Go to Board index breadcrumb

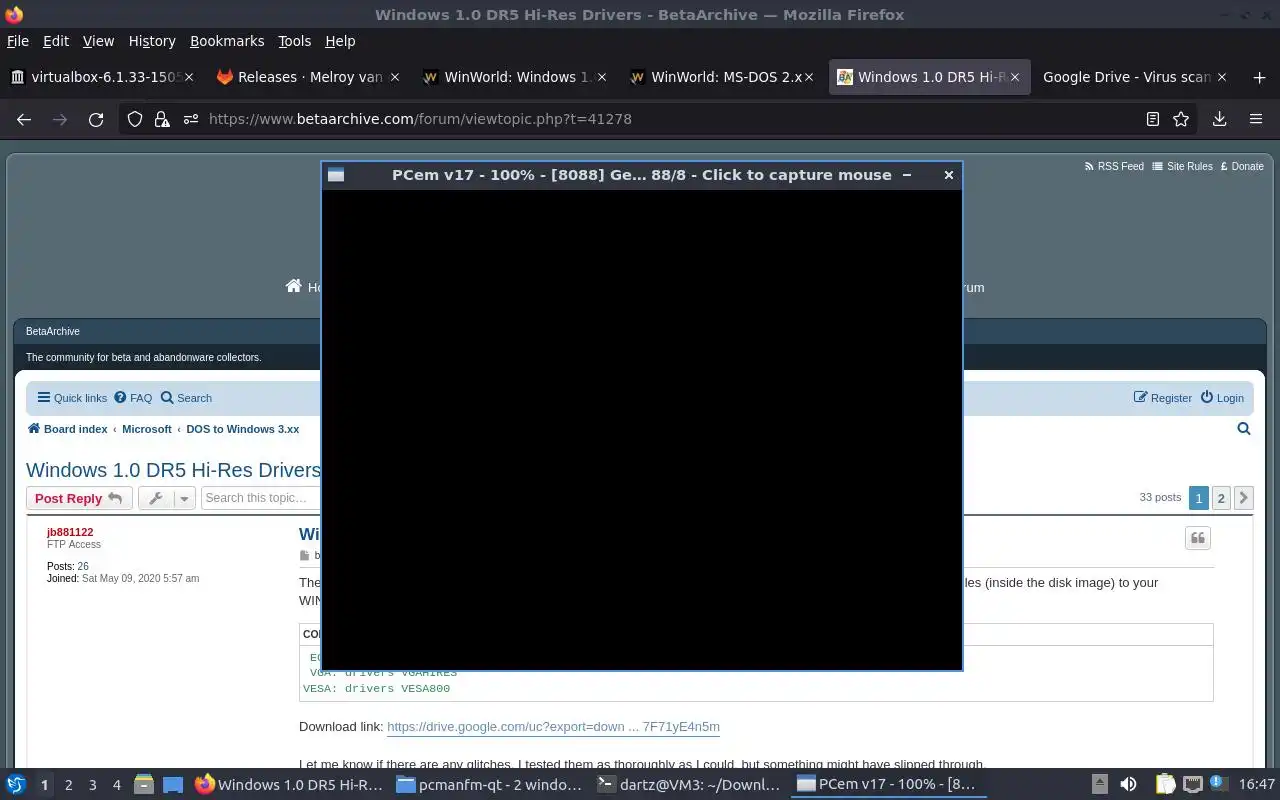[x=67, y=429]
